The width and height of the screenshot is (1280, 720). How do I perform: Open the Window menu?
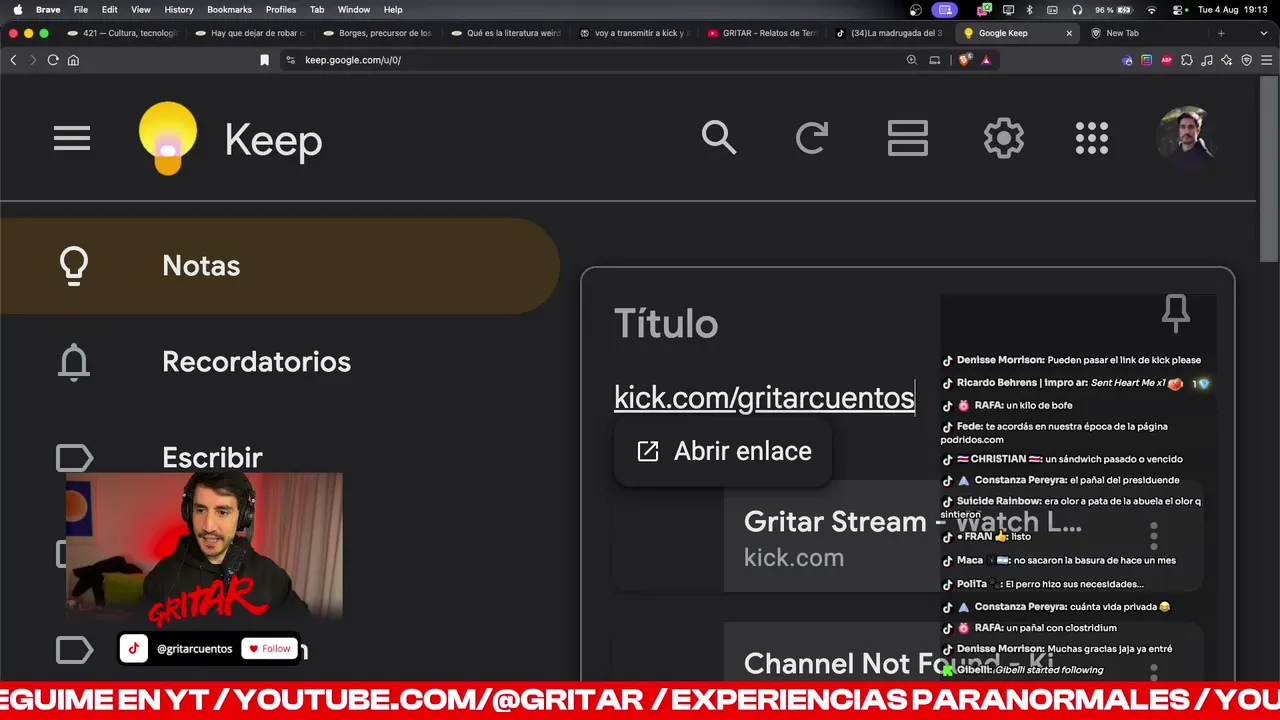354,9
